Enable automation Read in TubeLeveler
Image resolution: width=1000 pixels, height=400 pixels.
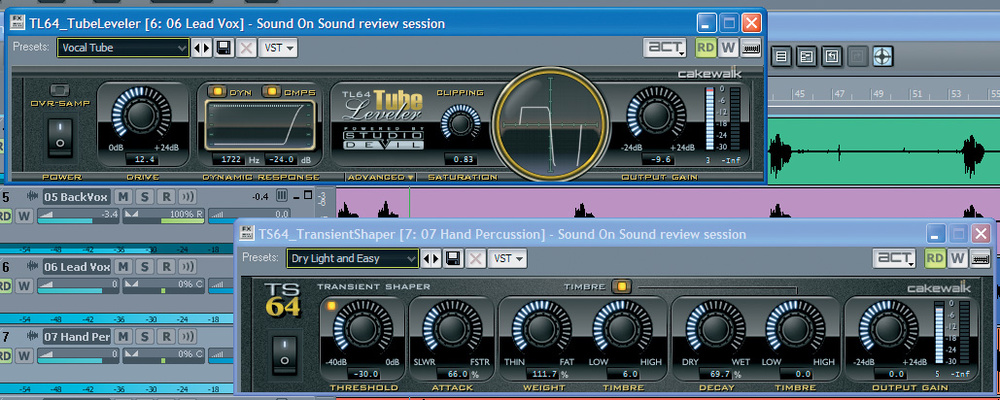[705, 48]
